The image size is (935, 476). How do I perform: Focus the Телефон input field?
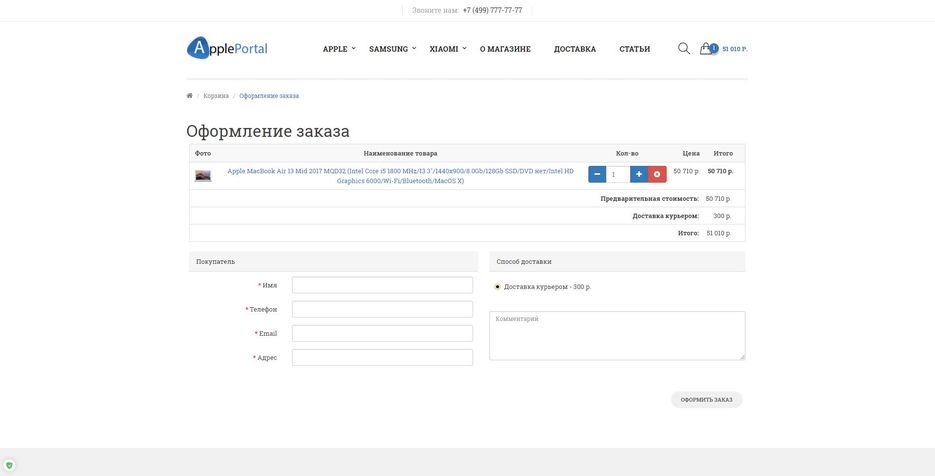(382, 309)
